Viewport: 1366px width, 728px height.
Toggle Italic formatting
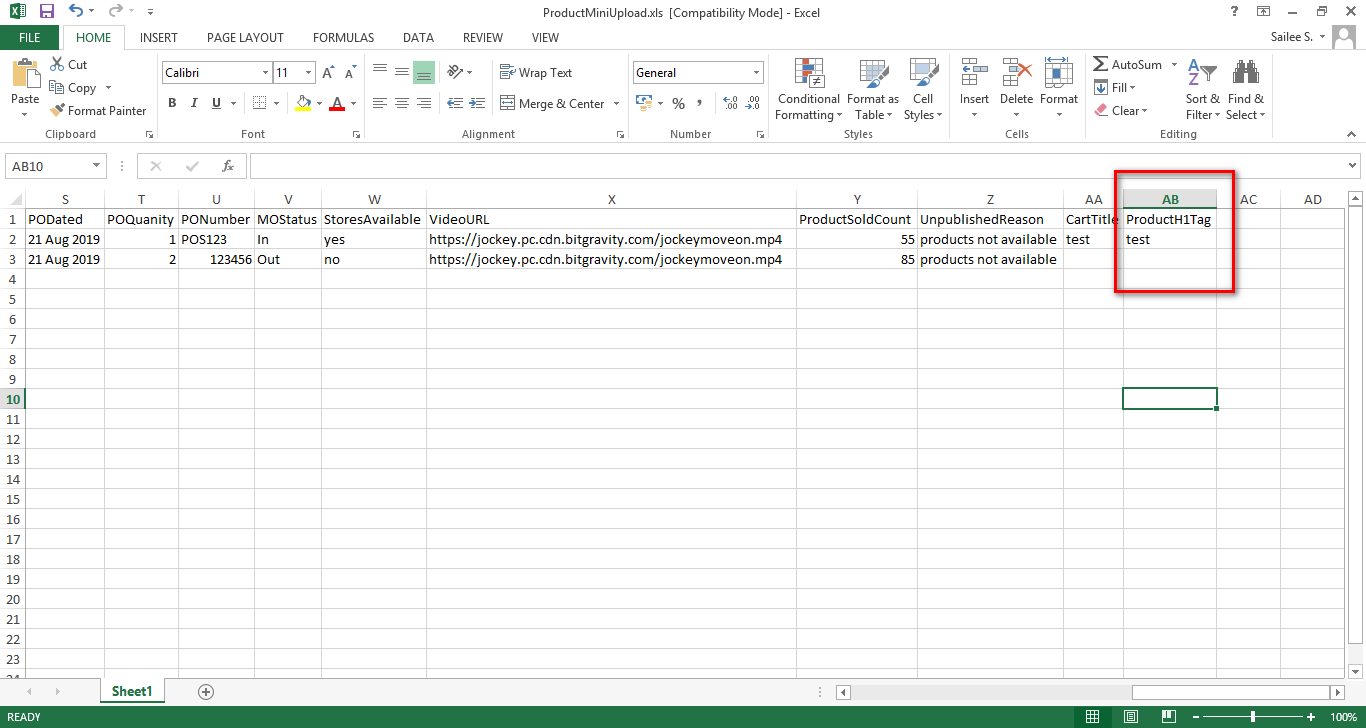[193, 103]
